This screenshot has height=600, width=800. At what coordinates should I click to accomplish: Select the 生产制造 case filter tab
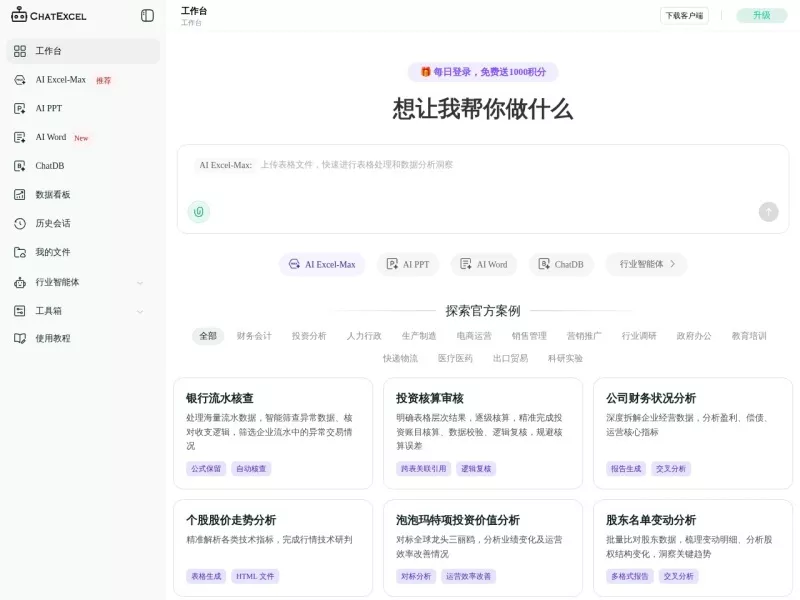[x=419, y=336]
